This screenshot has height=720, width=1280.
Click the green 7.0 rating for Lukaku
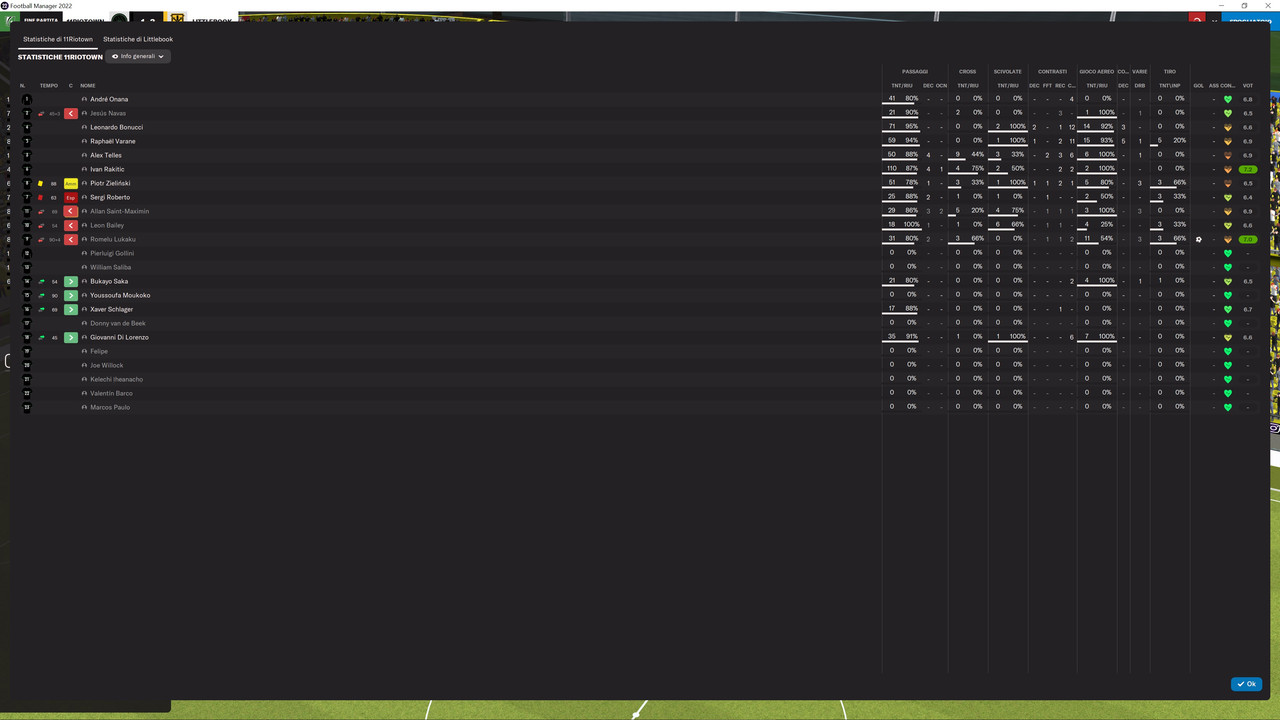(x=1248, y=240)
